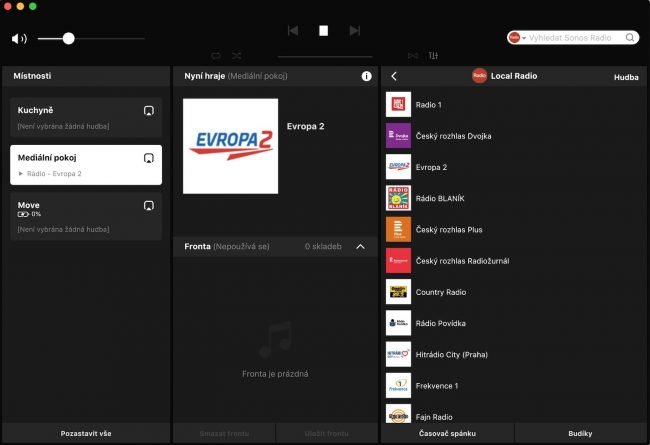
Task: Toggle shuffle mode
Action: coord(237,56)
